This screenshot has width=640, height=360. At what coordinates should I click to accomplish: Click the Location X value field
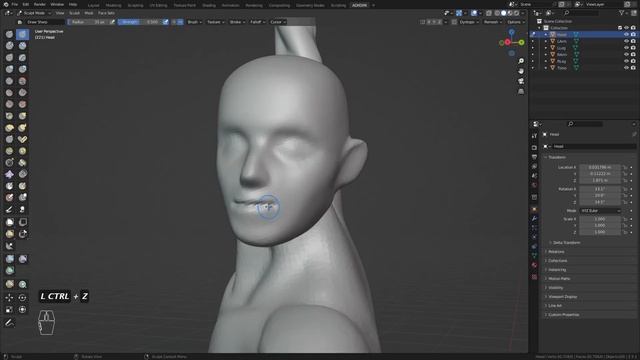[600, 167]
